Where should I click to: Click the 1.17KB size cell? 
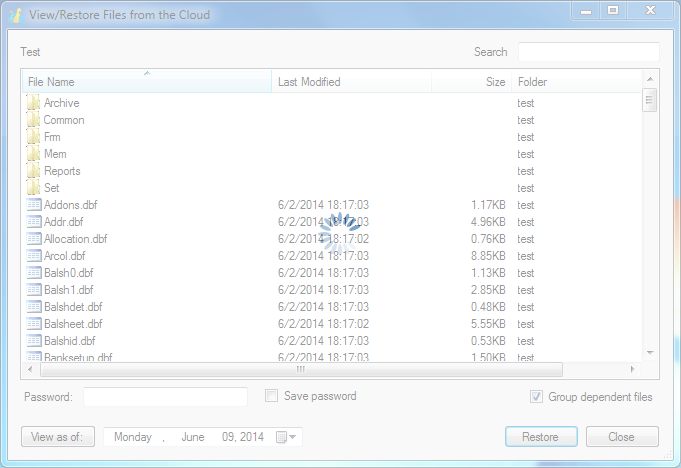coord(488,204)
